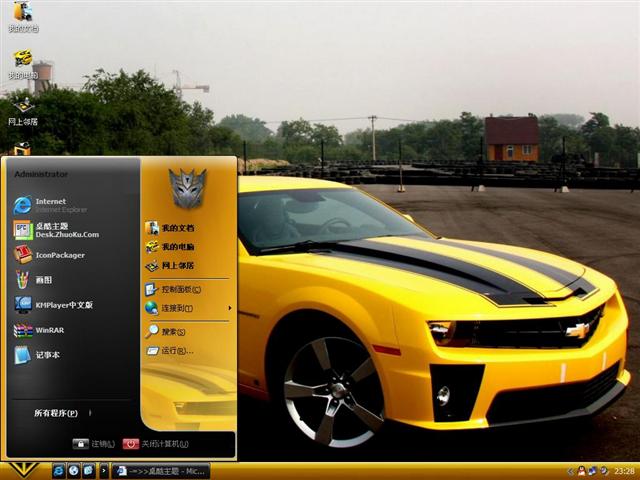
Task: Select 网上邻居 desktop icon
Action: (x=23, y=111)
